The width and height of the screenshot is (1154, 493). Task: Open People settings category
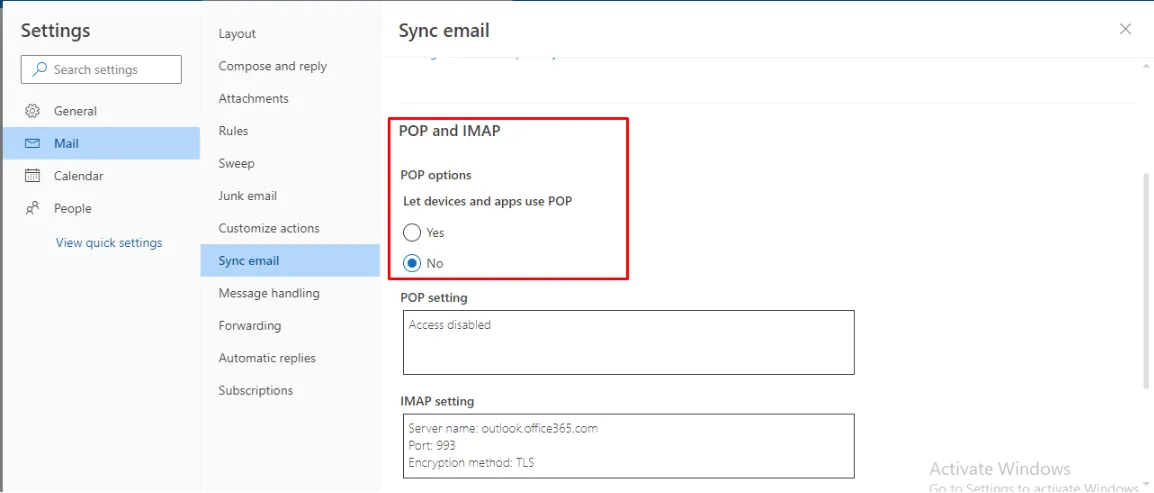(101, 208)
